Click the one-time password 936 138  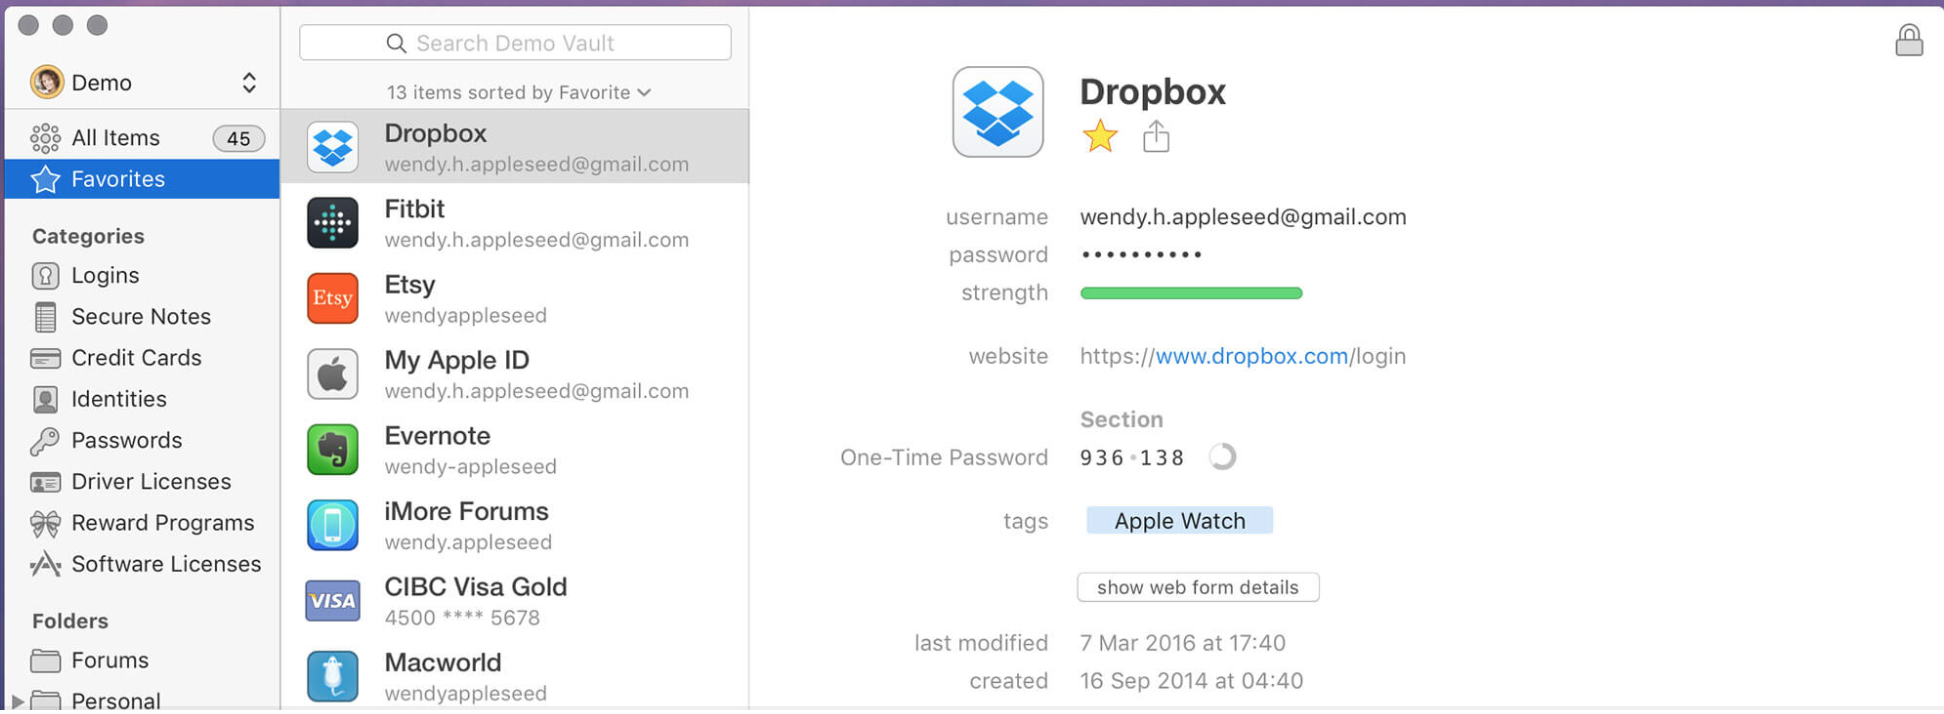[1132, 458]
